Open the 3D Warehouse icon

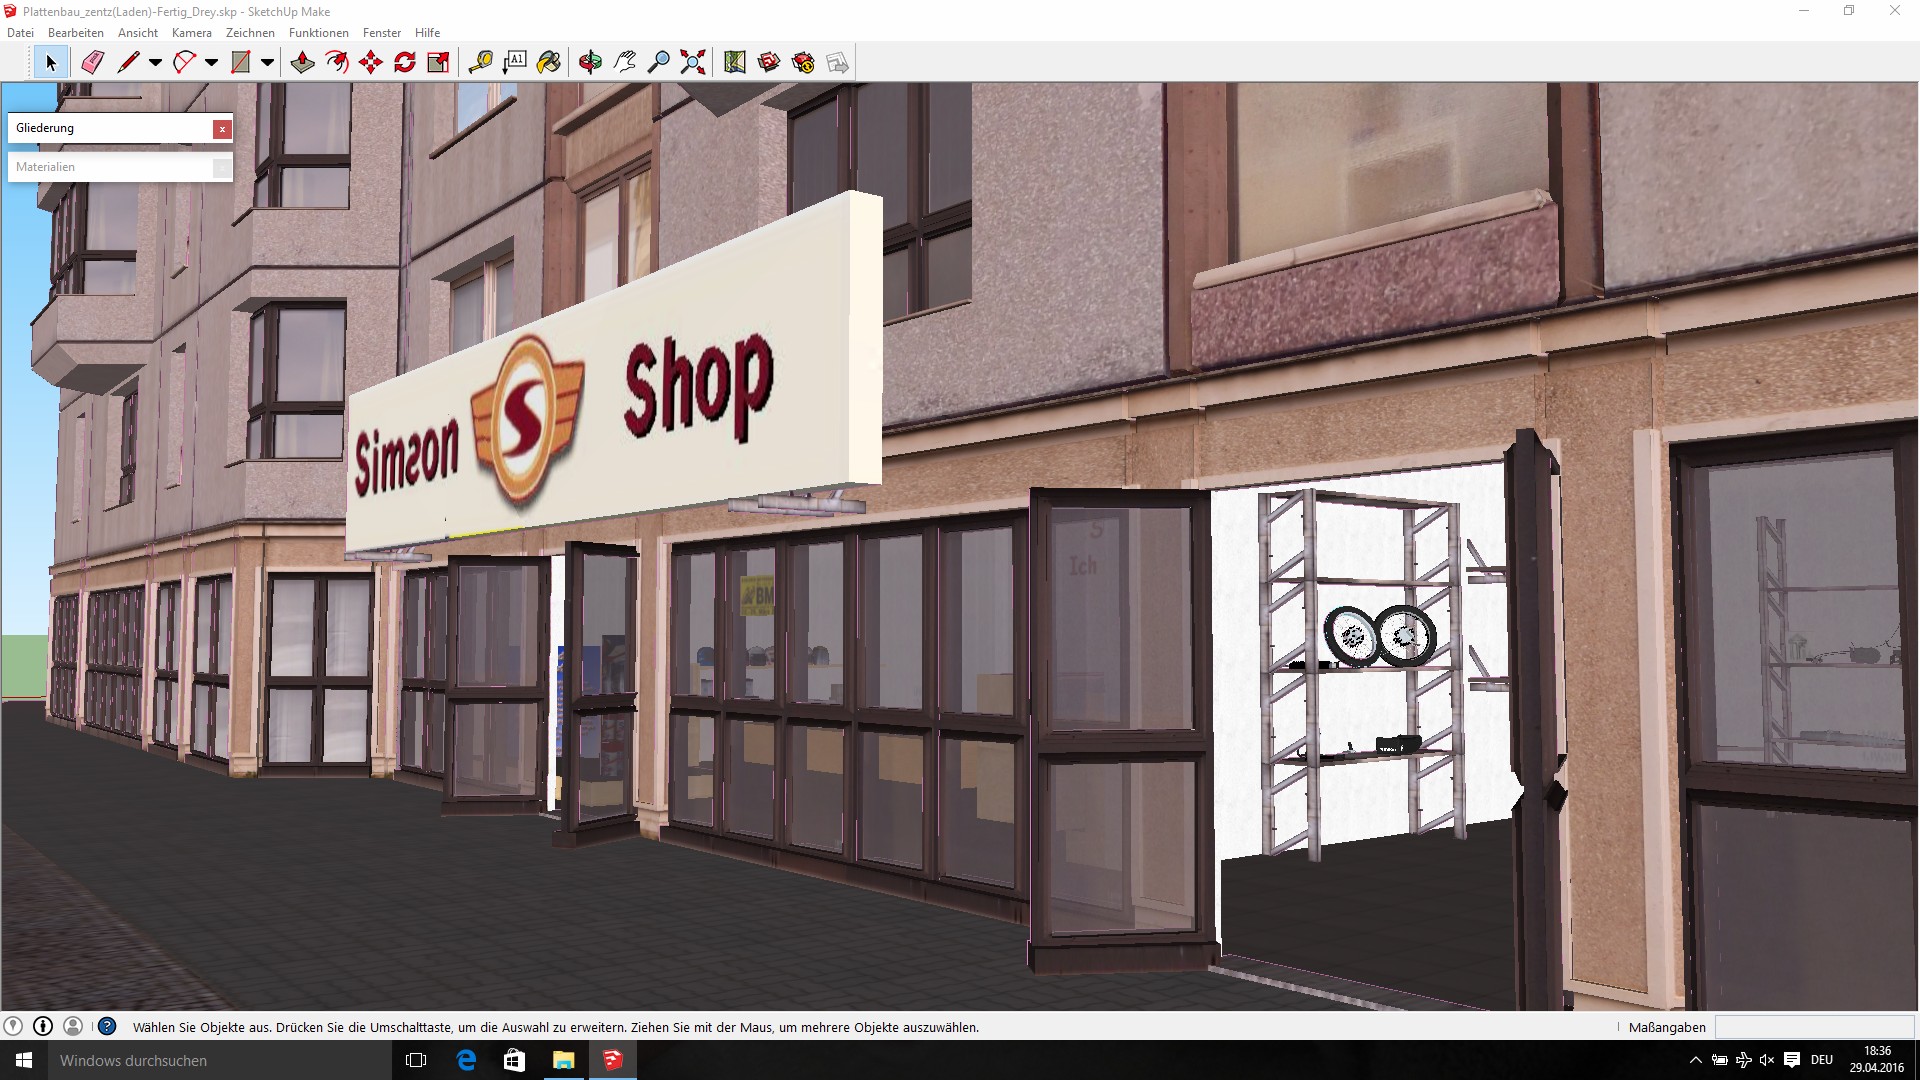click(x=769, y=63)
